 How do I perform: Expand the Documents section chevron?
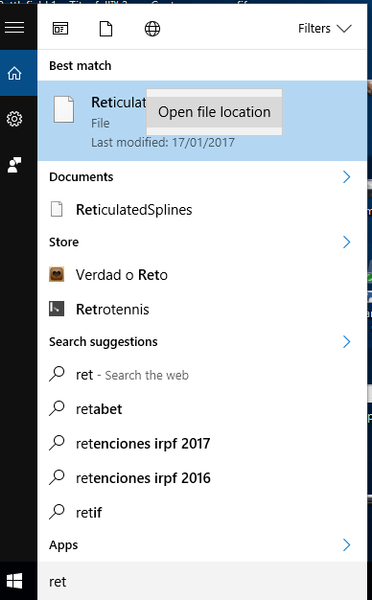tap(346, 177)
